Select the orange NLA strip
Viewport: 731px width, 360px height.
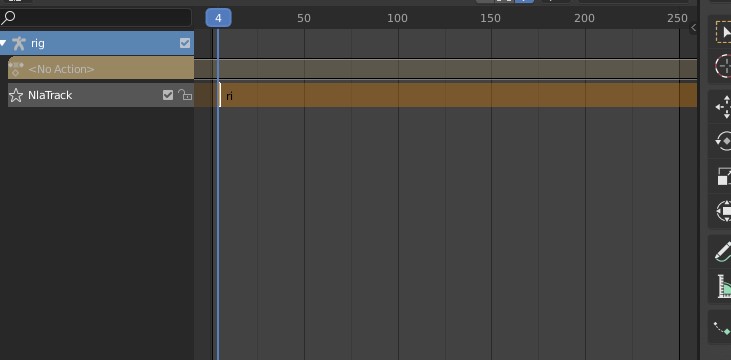(458, 95)
